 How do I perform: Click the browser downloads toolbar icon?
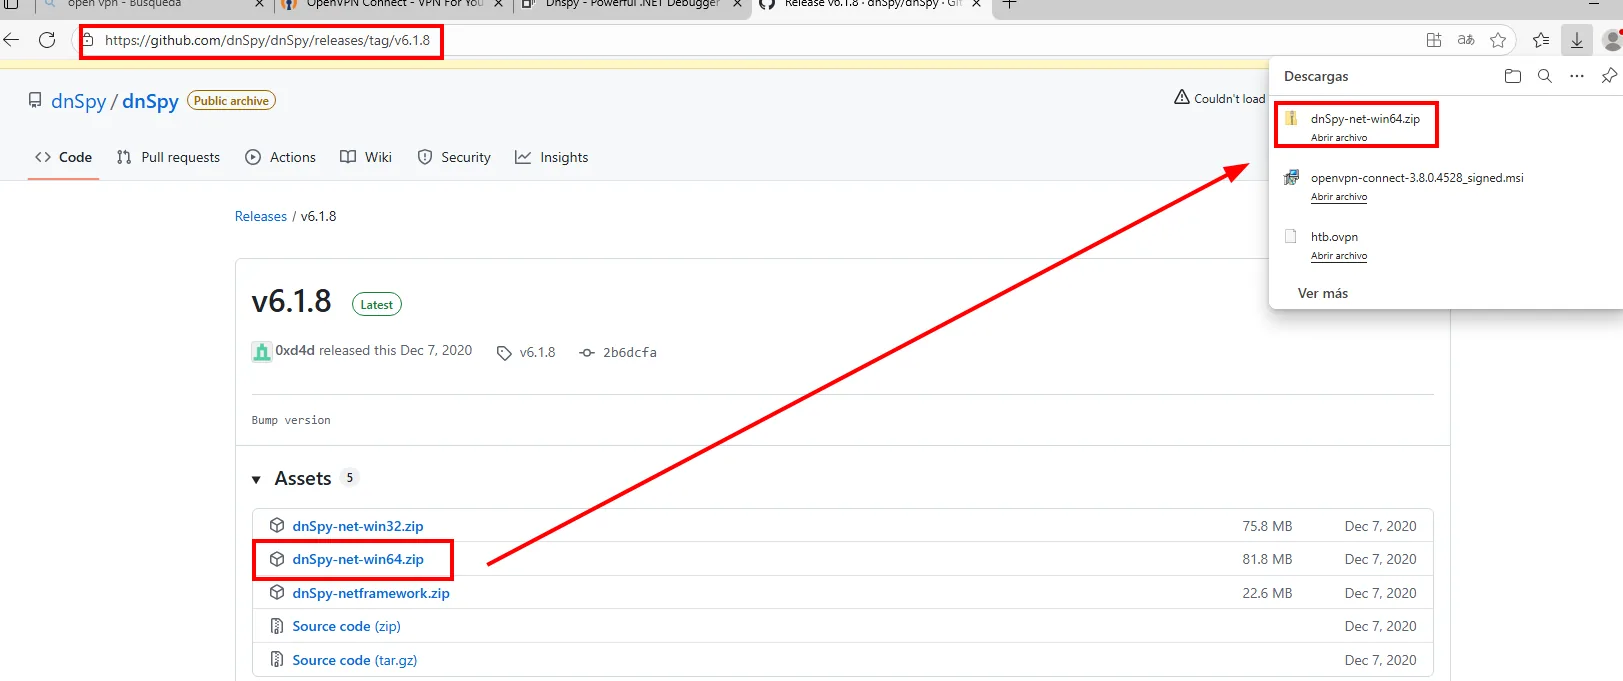(1577, 40)
